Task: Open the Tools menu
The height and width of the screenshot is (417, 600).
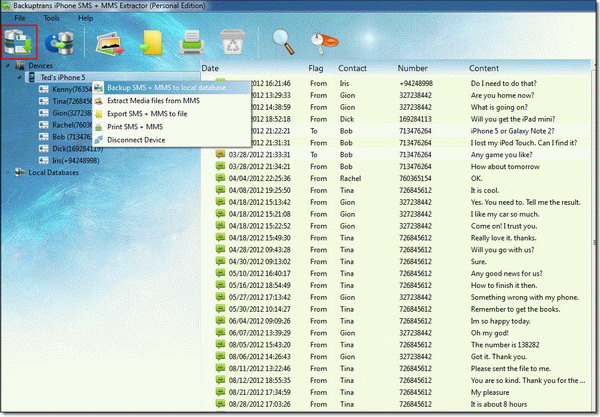Action: (51, 18)
